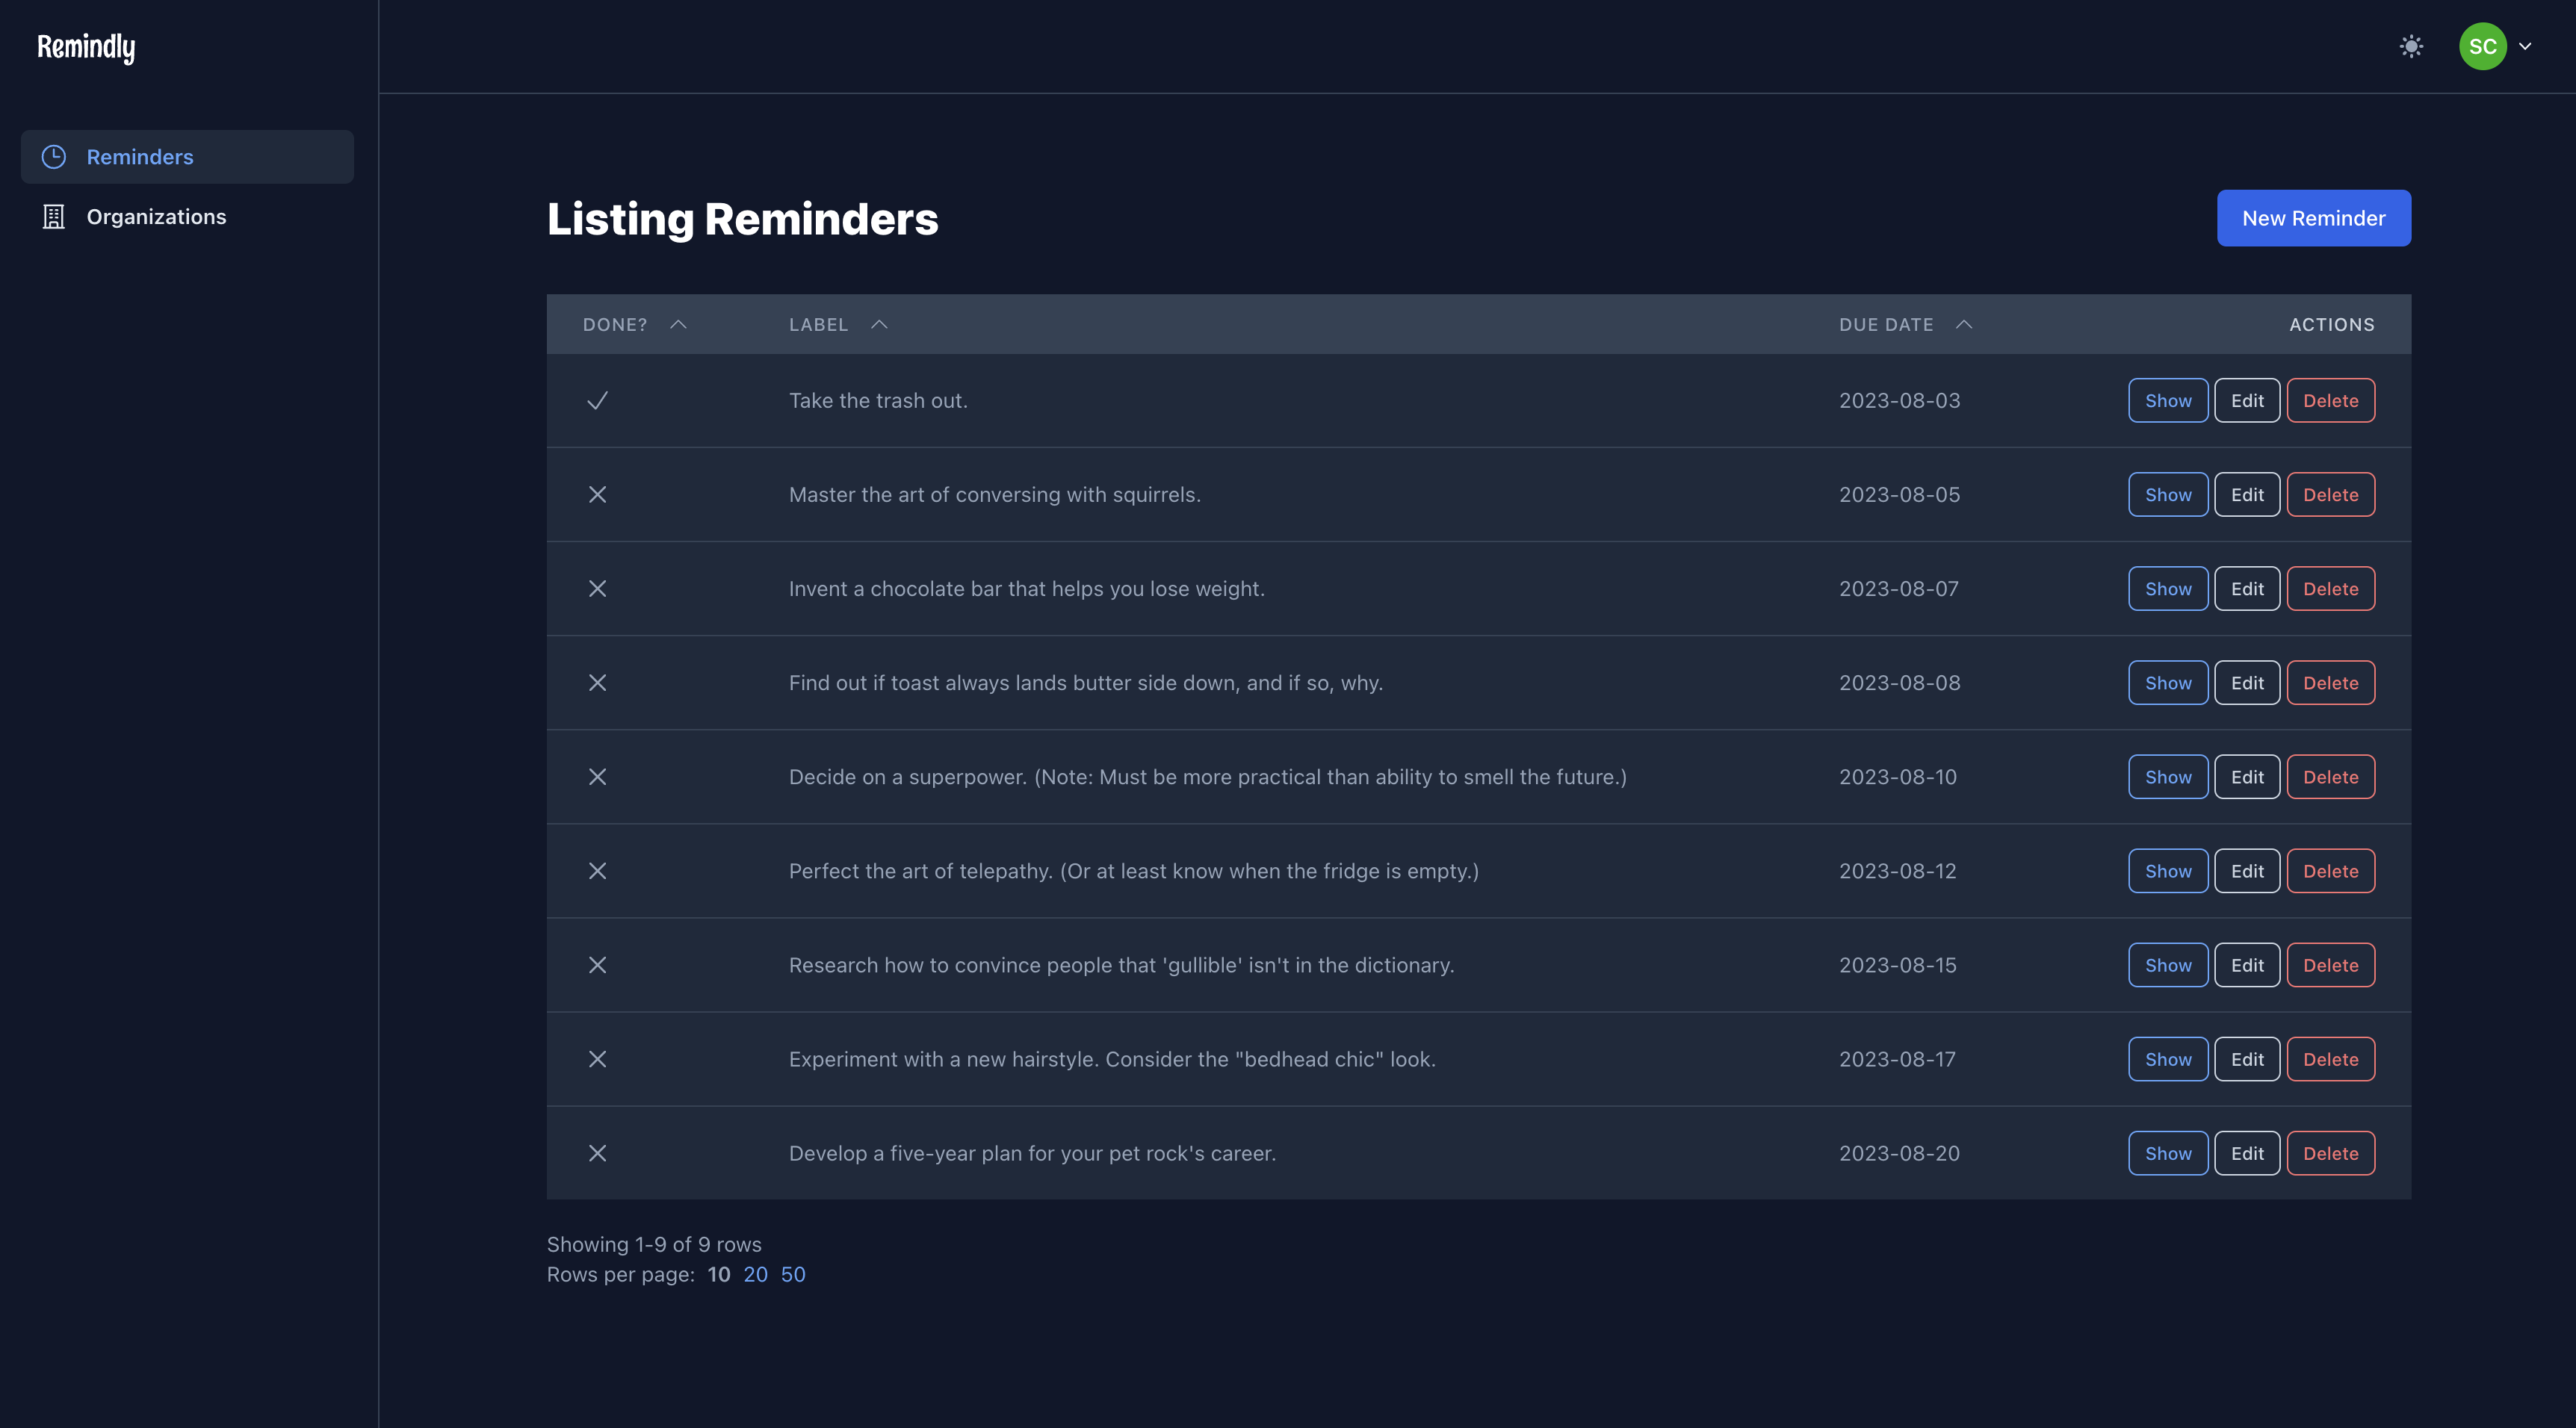2576x1428 pixels.
Task: Click the Reminders clock icon
Action: click(x=54, y=157)
